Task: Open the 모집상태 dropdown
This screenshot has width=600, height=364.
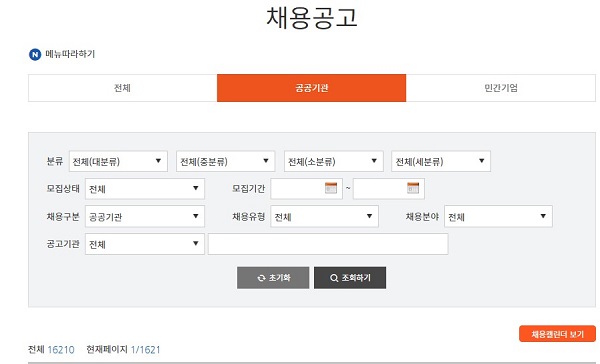Action: point(145,189)
